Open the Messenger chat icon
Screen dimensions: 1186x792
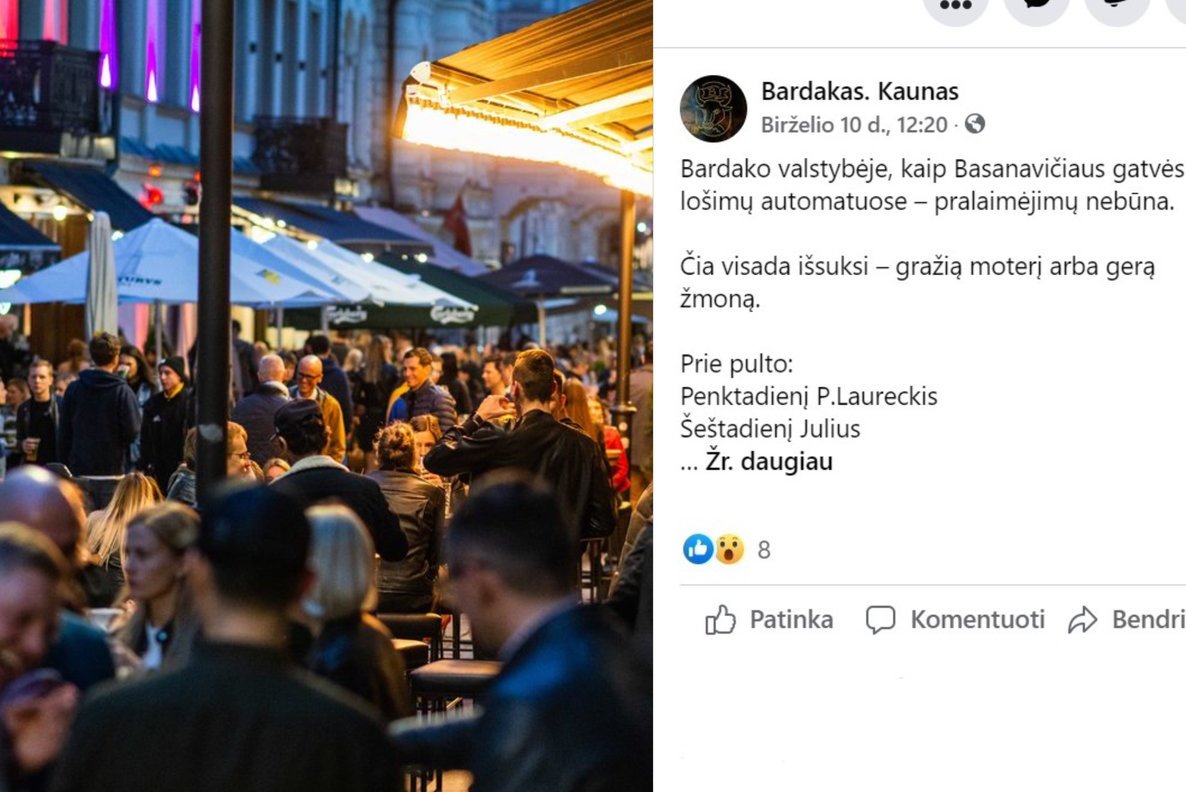(x=1036, y=8)
